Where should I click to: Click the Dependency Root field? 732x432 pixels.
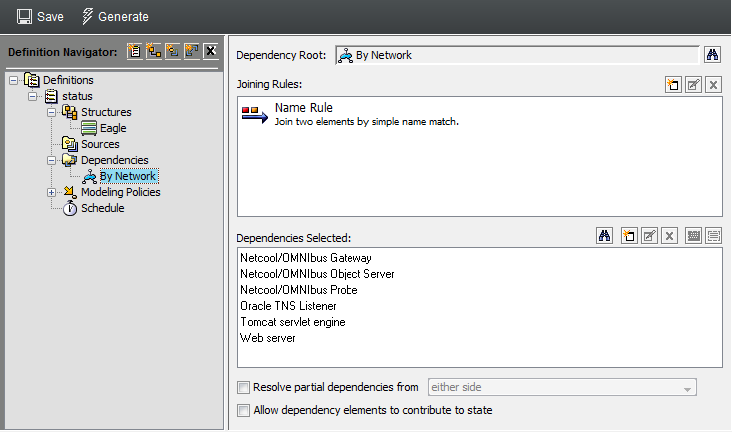point(517,55)
